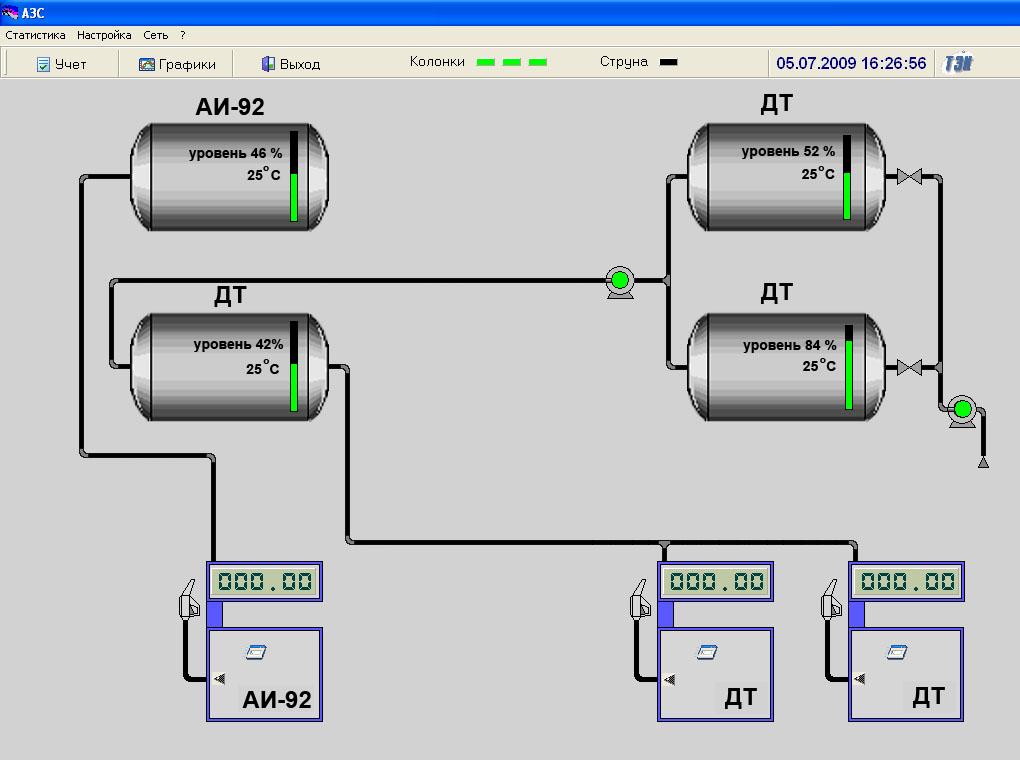Click the card icon in the rightmost ДТ dispenser
The image size is (1020, 760).
[x=898, y=652]
